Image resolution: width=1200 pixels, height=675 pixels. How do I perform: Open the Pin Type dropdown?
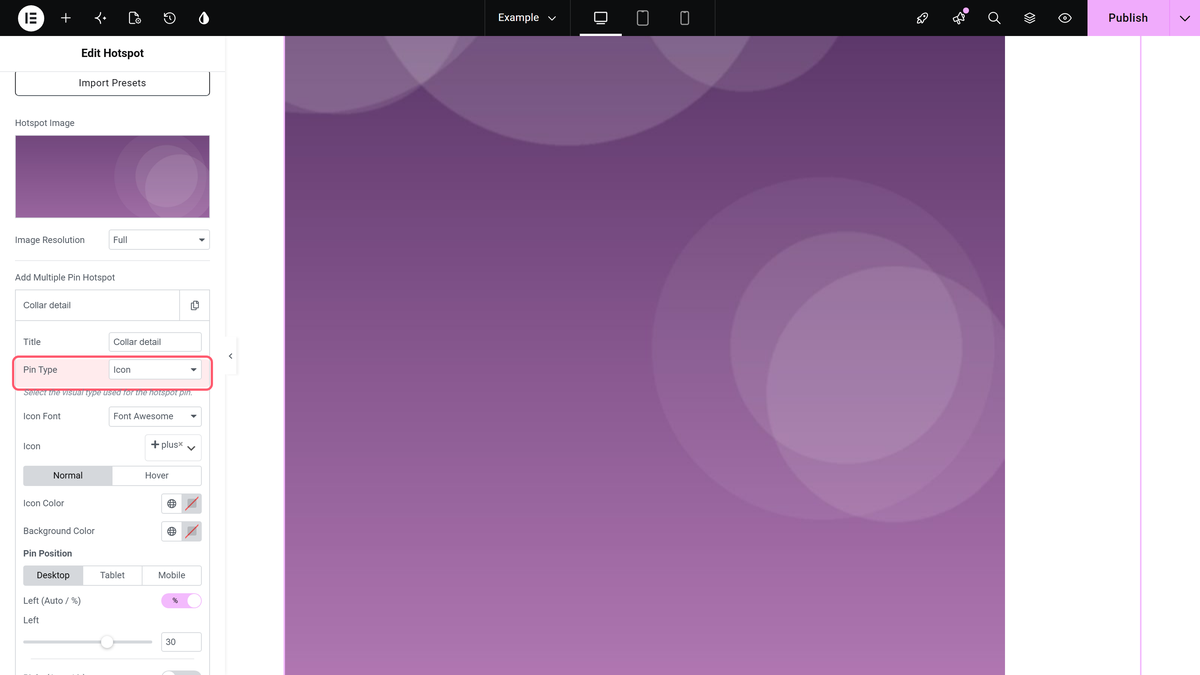155,370
